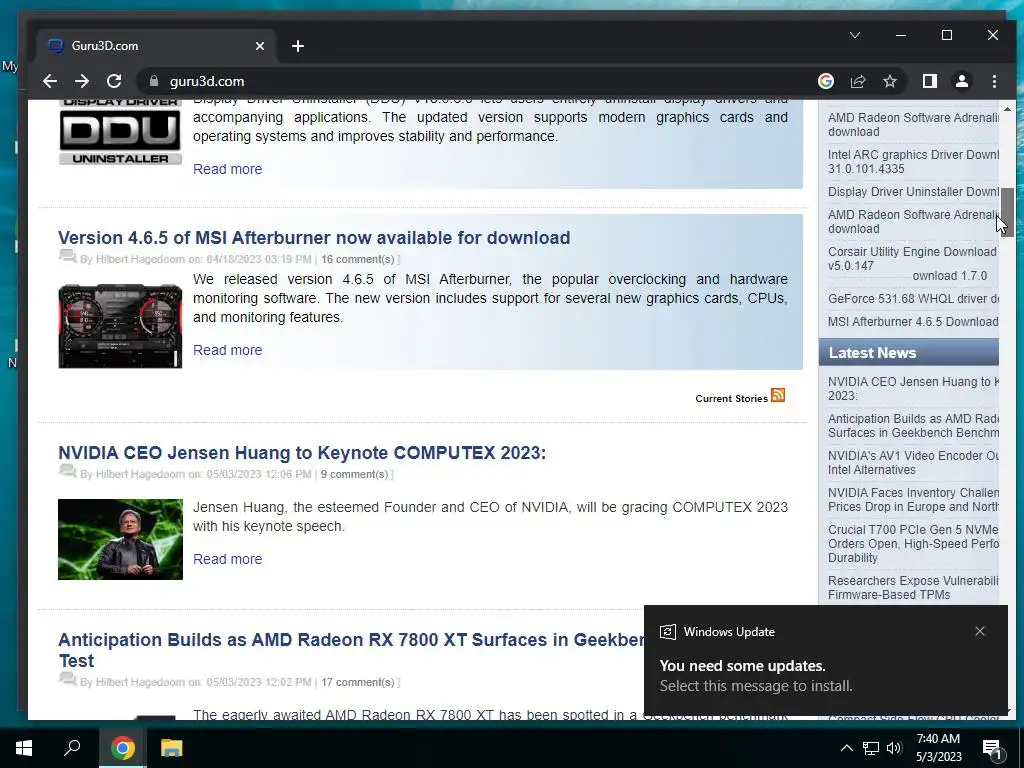The image size is (1024, 768).
Task: Click the DDU Uninstaller thumbnail image
Action: tap(120, 131)
